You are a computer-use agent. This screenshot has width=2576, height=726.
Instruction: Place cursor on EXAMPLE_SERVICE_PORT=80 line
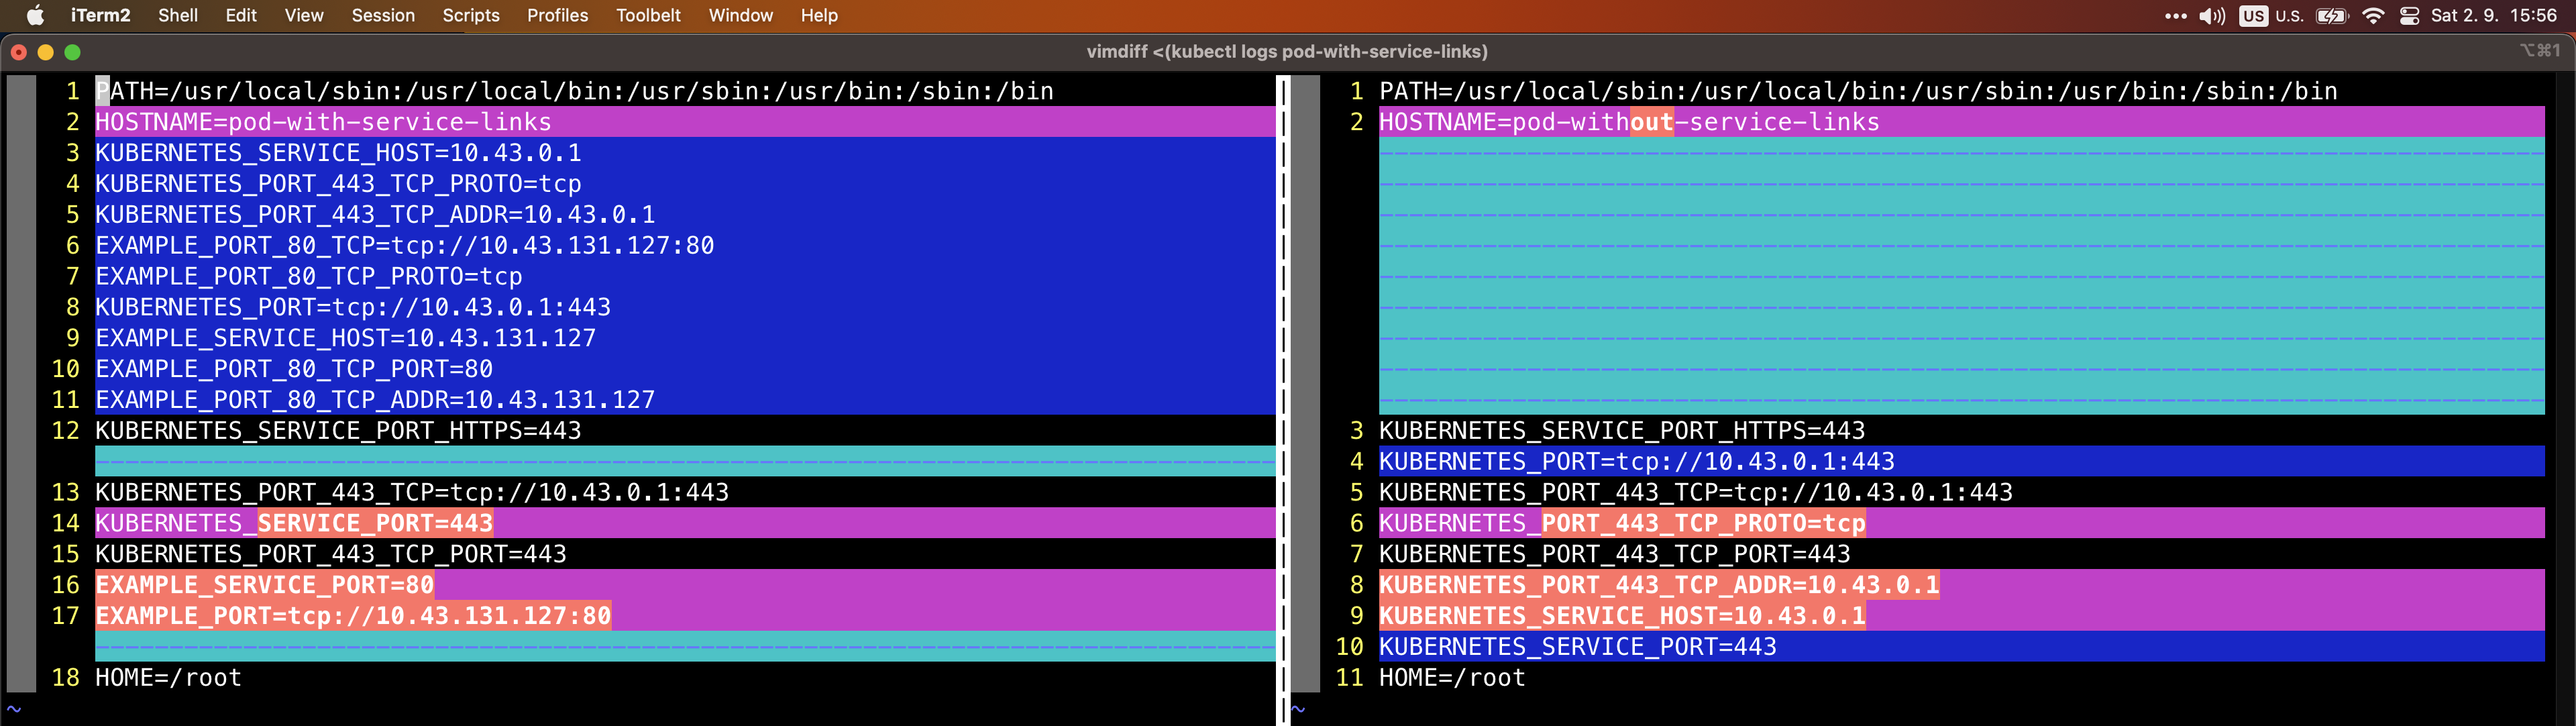point(264,585)
